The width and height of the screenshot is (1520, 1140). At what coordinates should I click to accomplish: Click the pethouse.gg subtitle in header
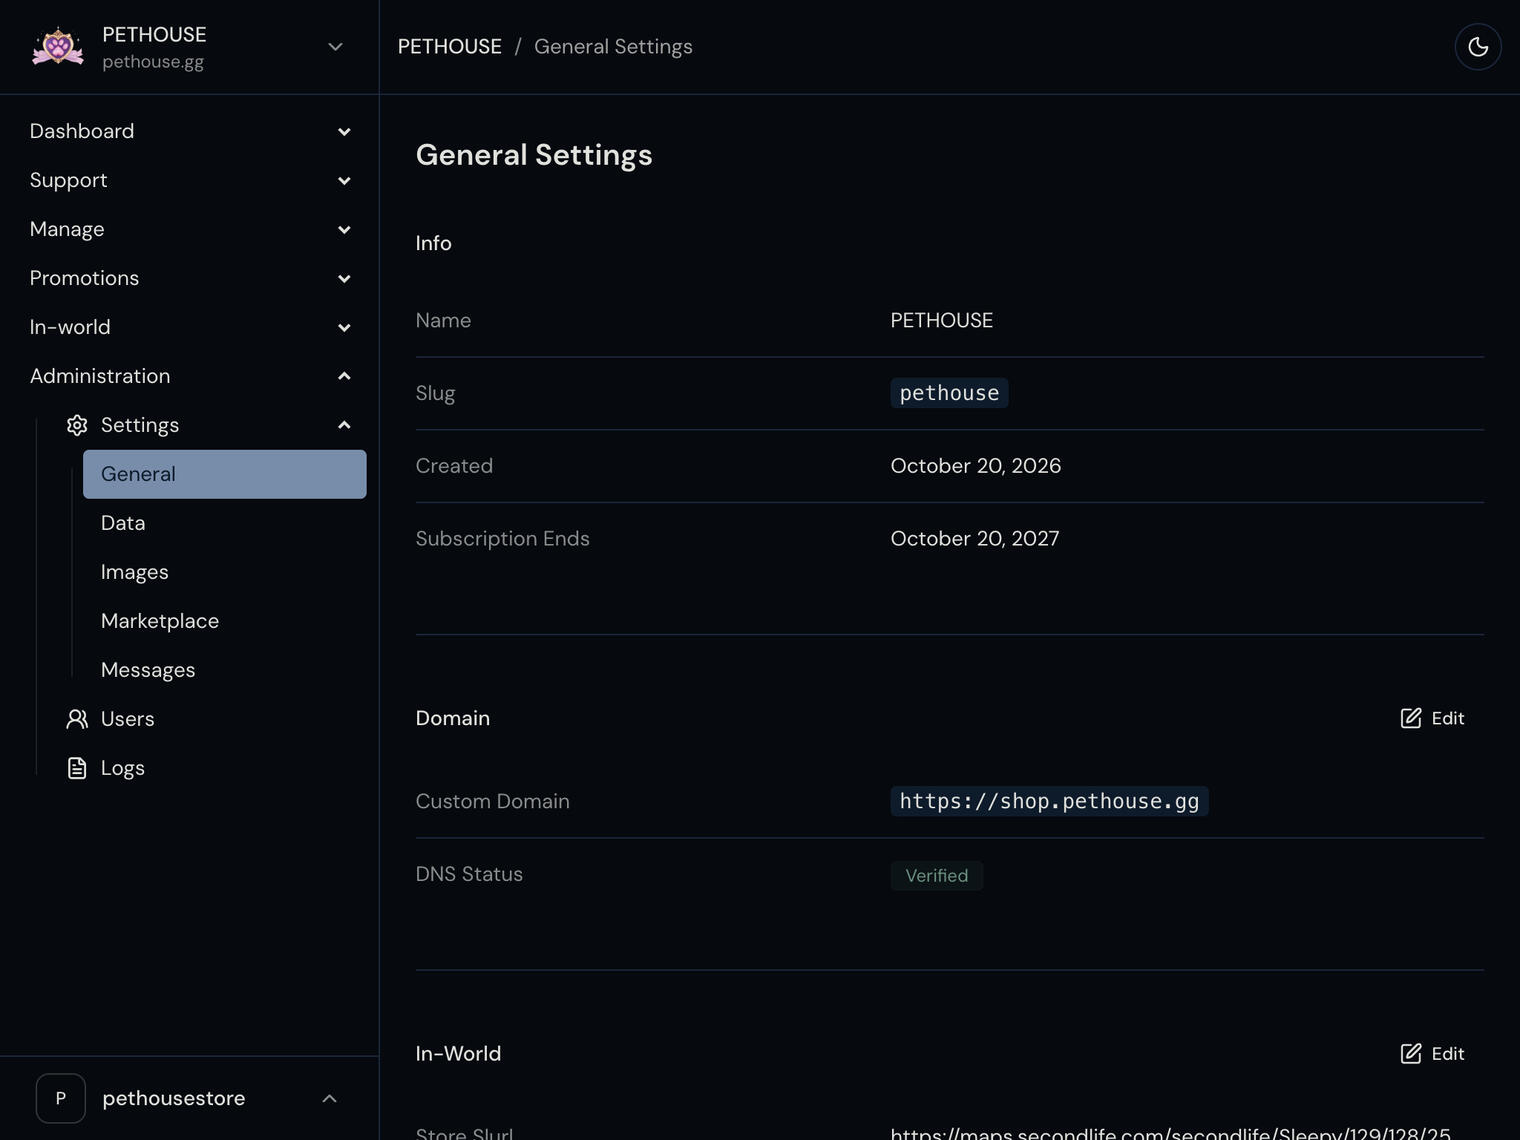click(153, 62)
